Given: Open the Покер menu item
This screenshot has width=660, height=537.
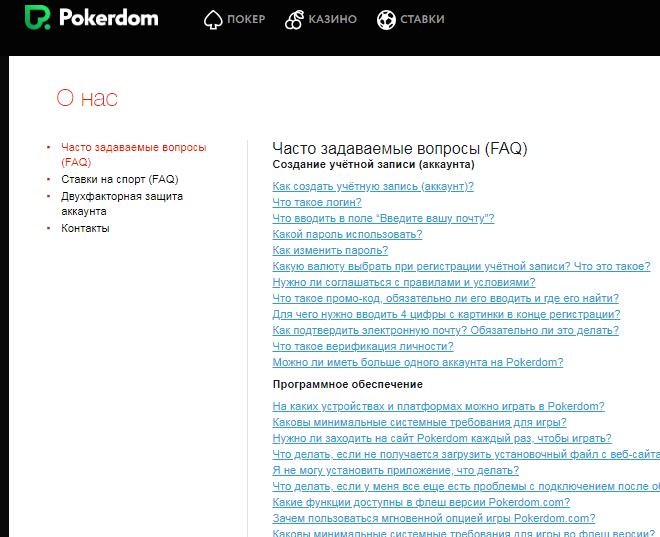Looking at the screenshot, I should 246,19.
